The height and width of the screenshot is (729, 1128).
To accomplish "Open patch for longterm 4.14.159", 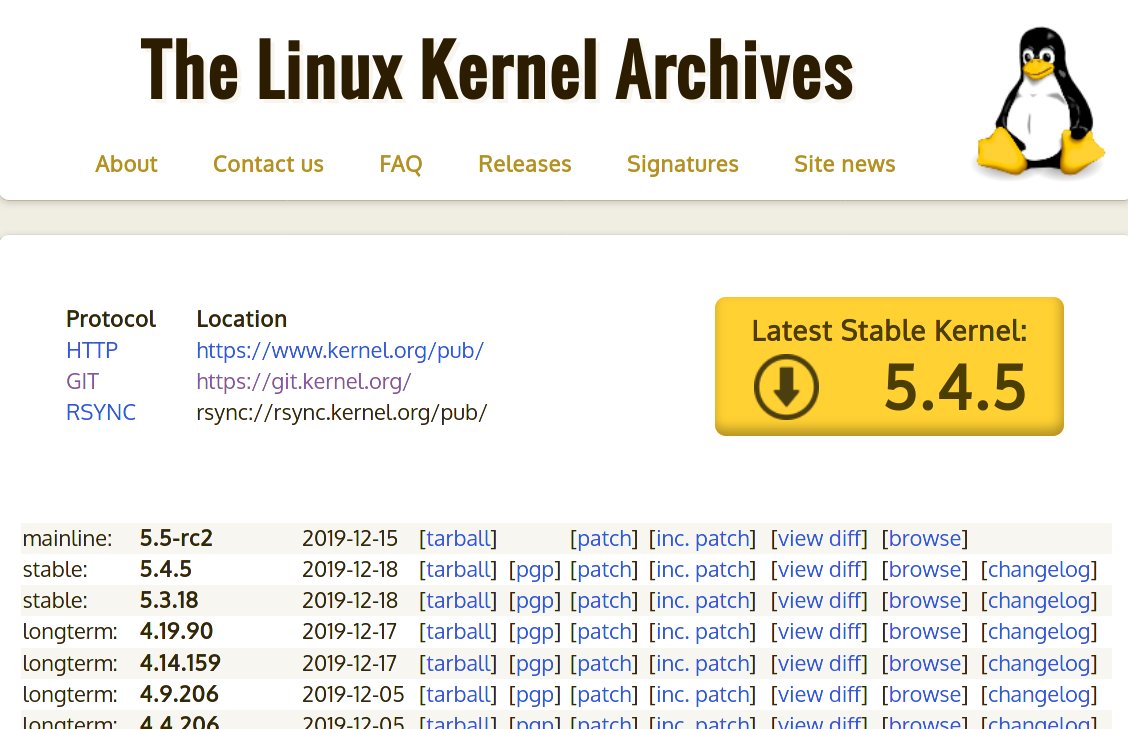I will coord(604,663).
